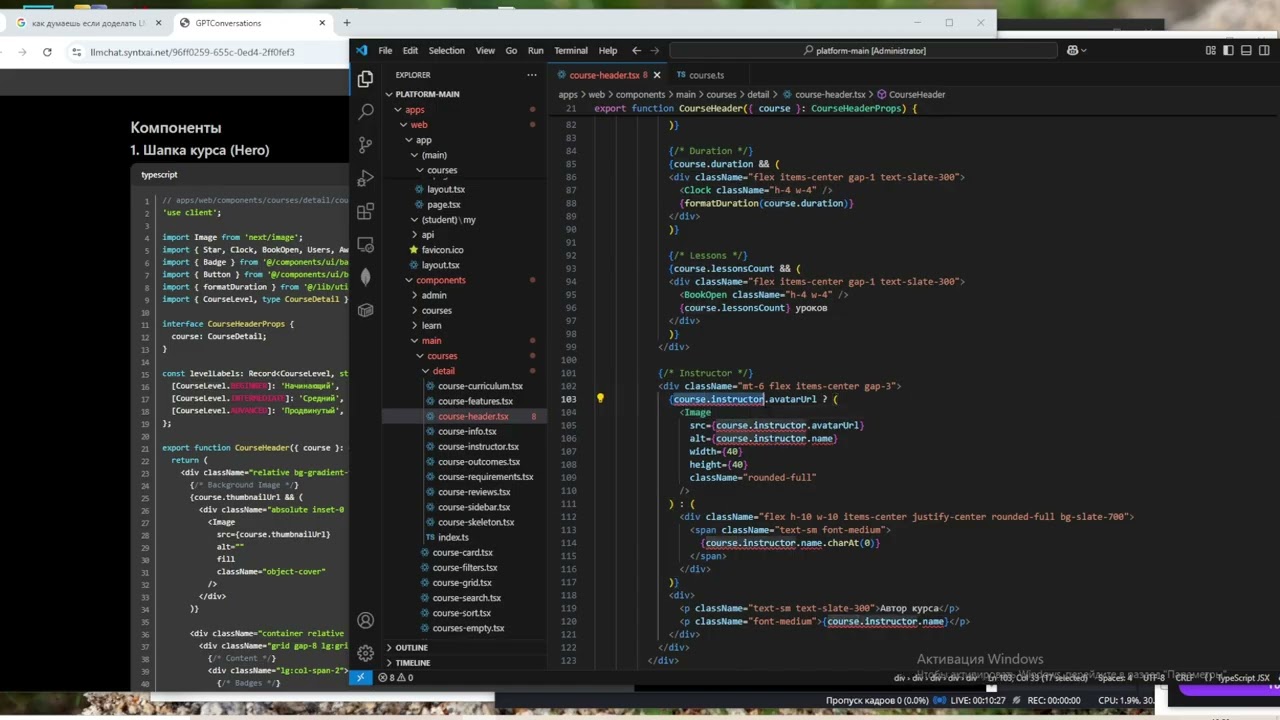
Task: Click the TypeScript JSX language mode
Action: tap(1243, 677)
